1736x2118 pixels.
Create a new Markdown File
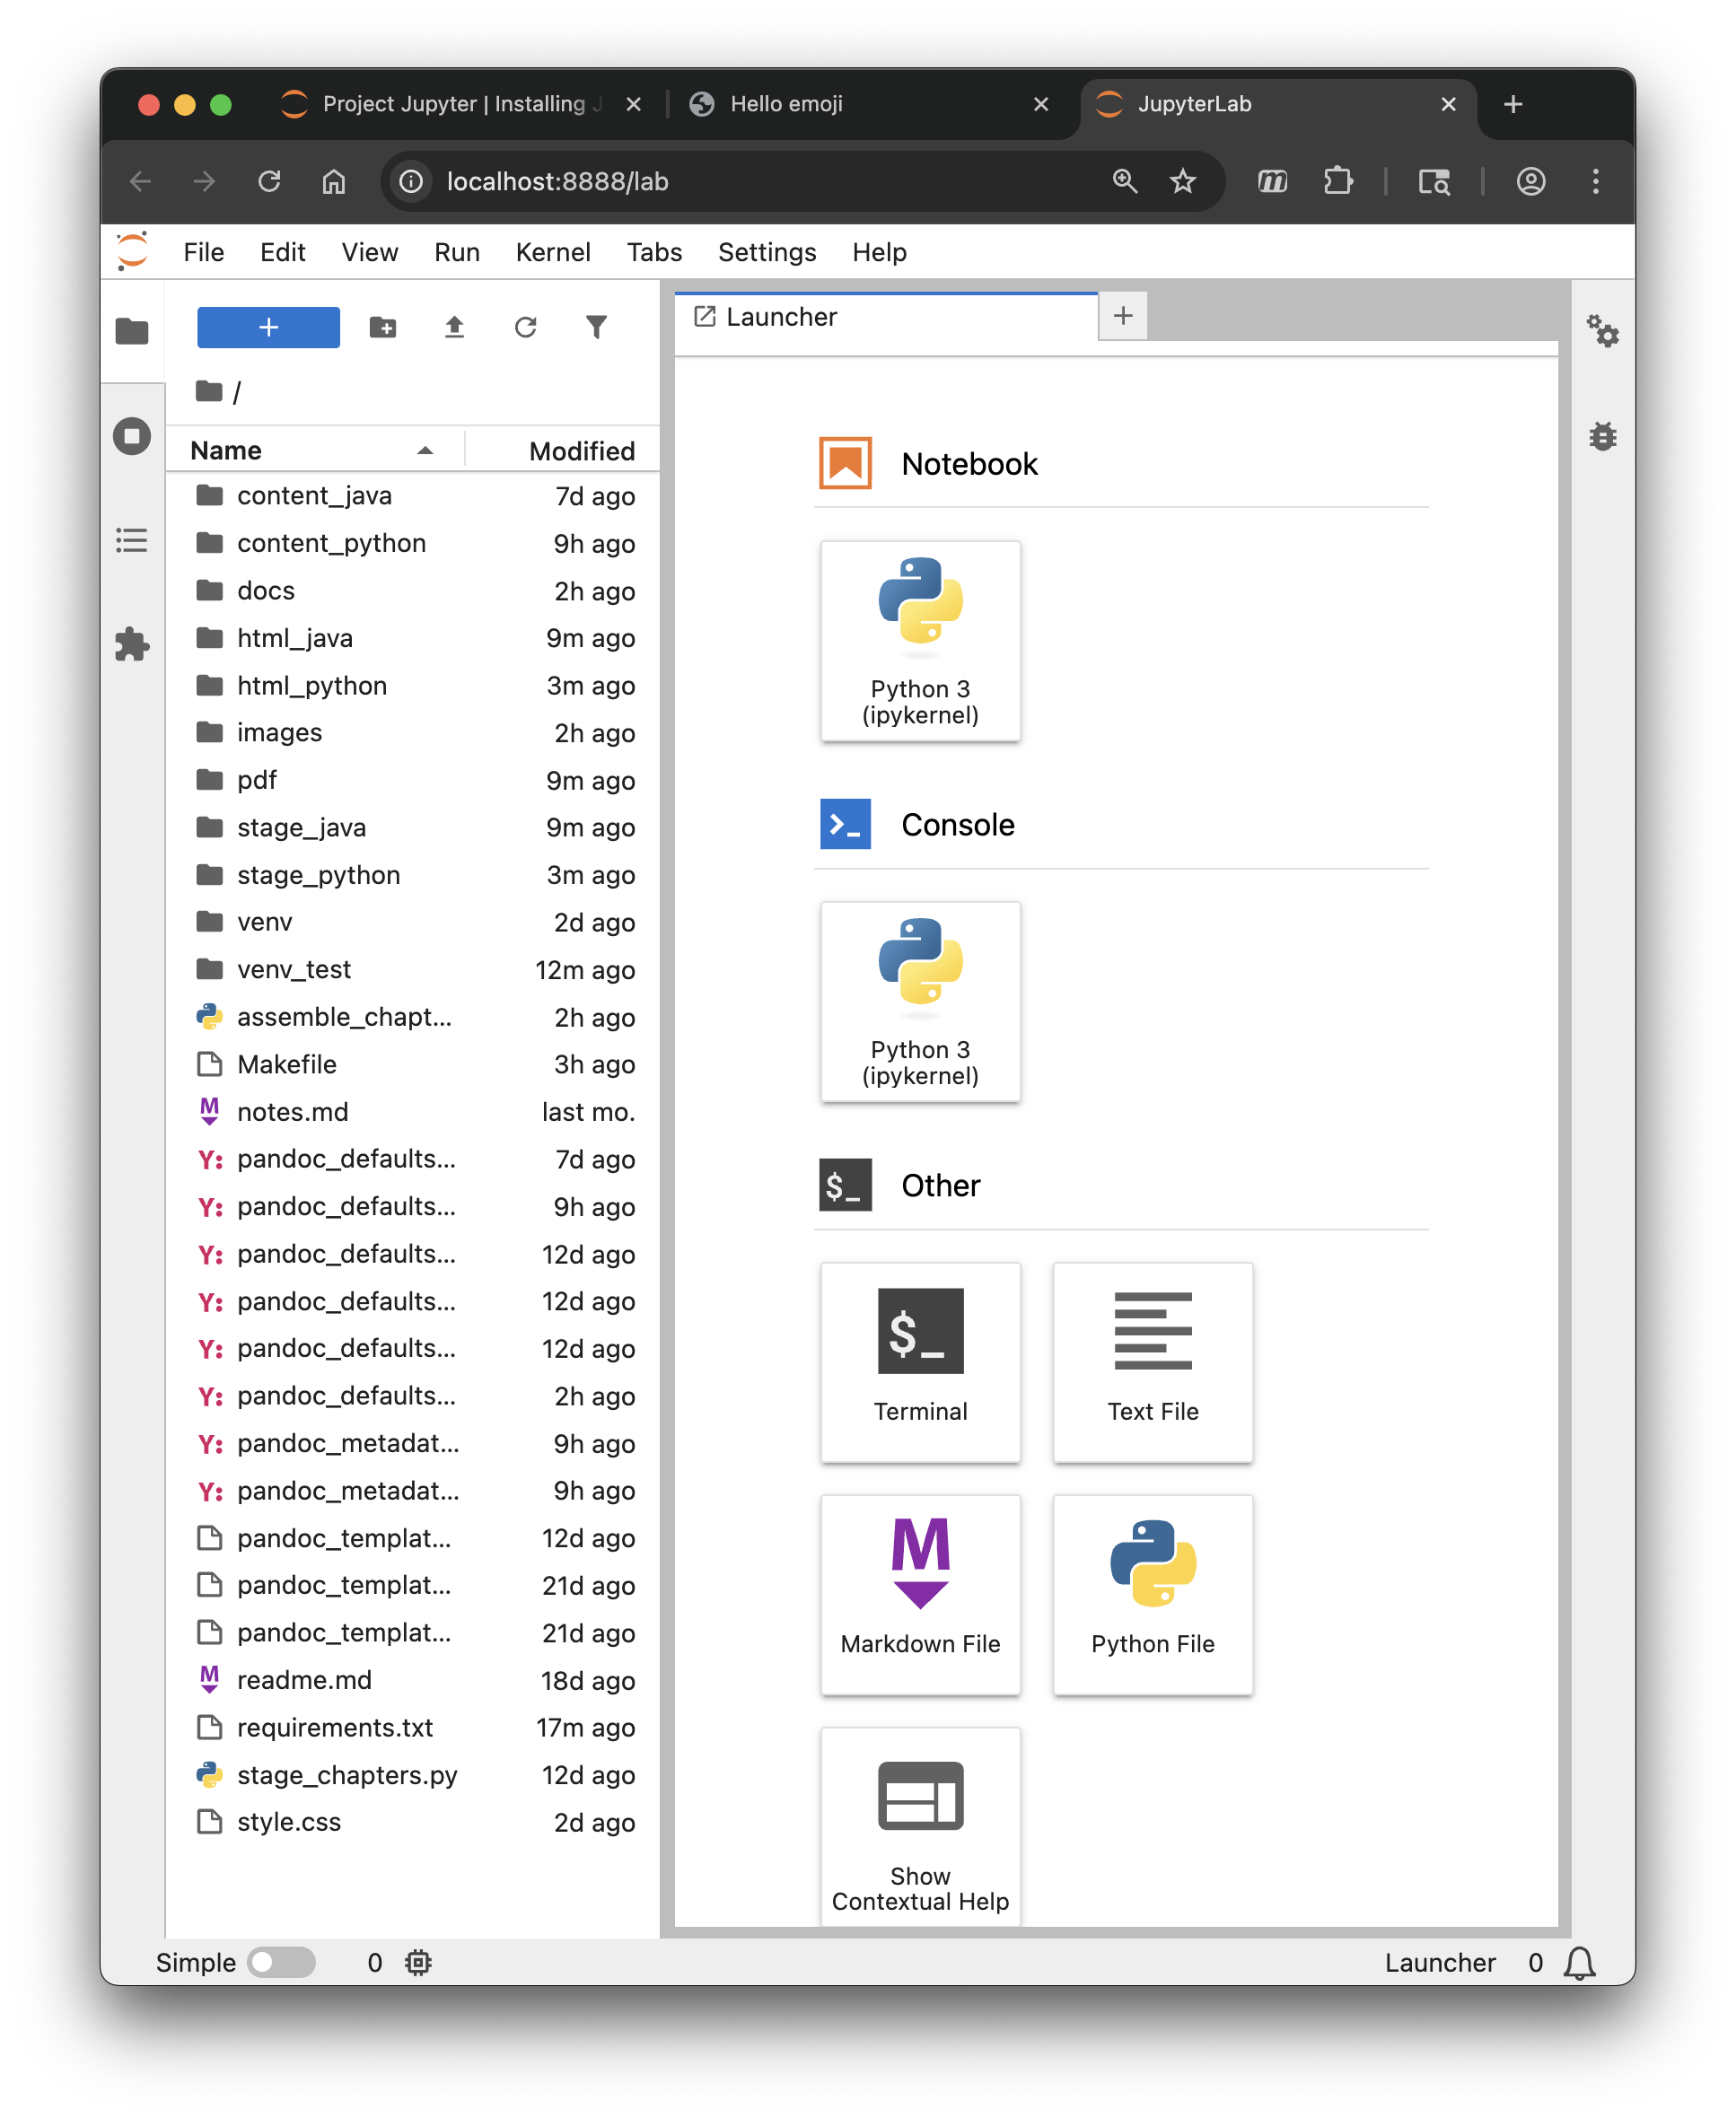tap(920, 1595)
